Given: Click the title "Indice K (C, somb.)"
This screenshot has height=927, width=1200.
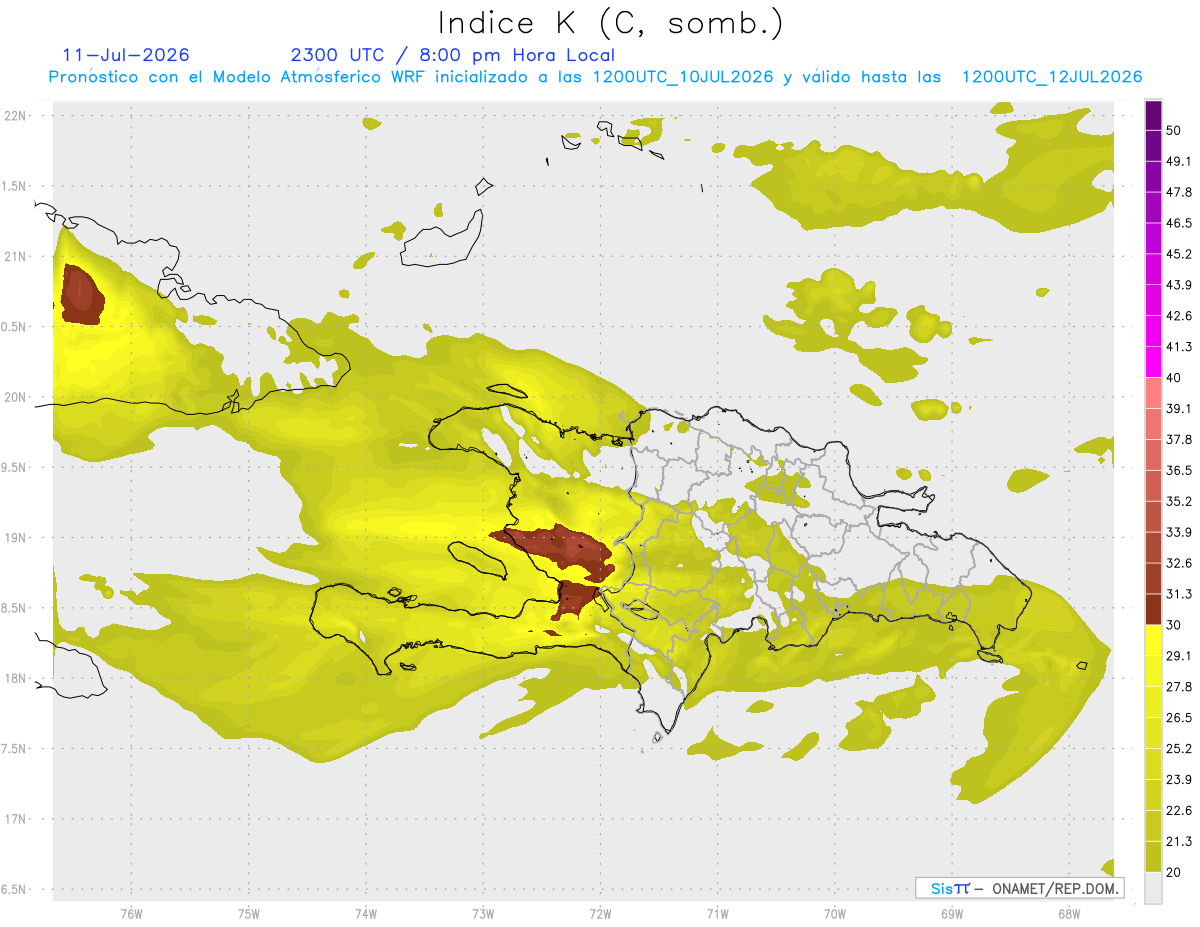Looking at the screenshot, I should click(611, 23).
